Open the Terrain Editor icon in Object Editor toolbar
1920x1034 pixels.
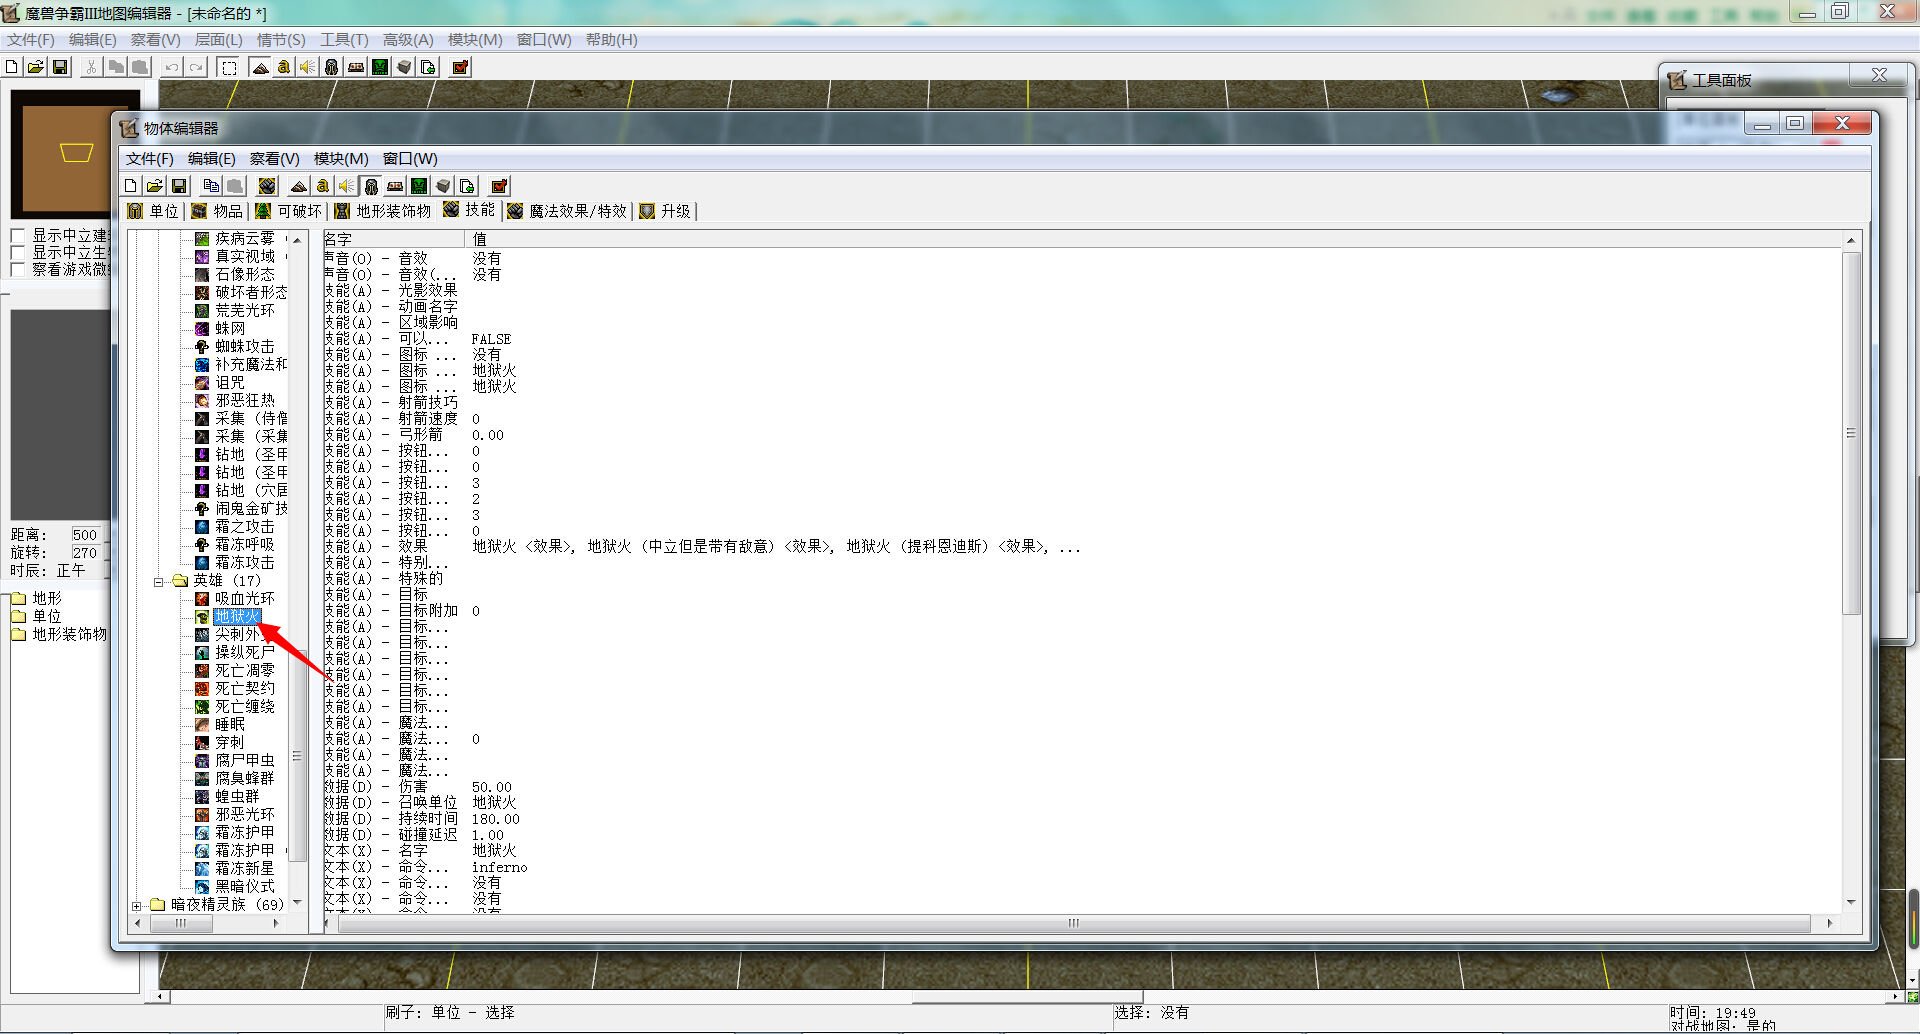click(x=298, y=186)
